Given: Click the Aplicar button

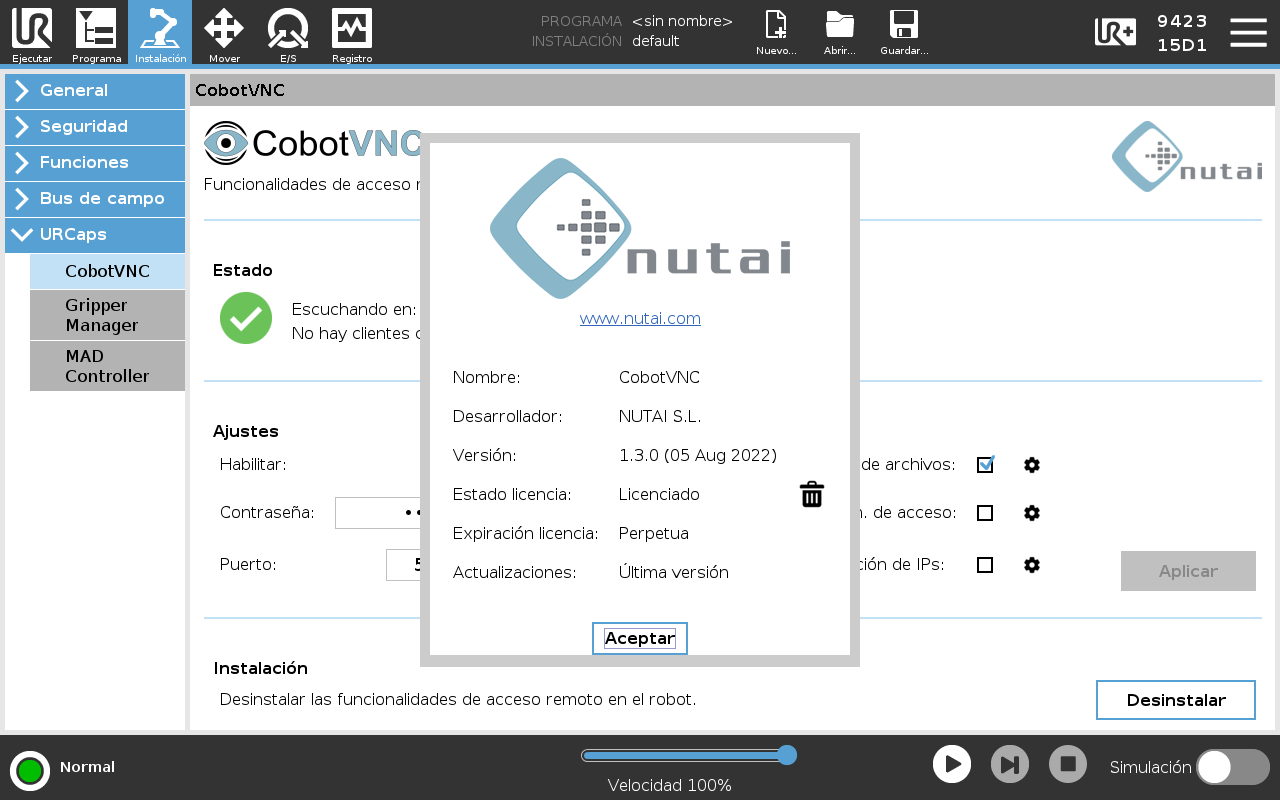Looking at the screenshot, I should tap(1188, 571).
